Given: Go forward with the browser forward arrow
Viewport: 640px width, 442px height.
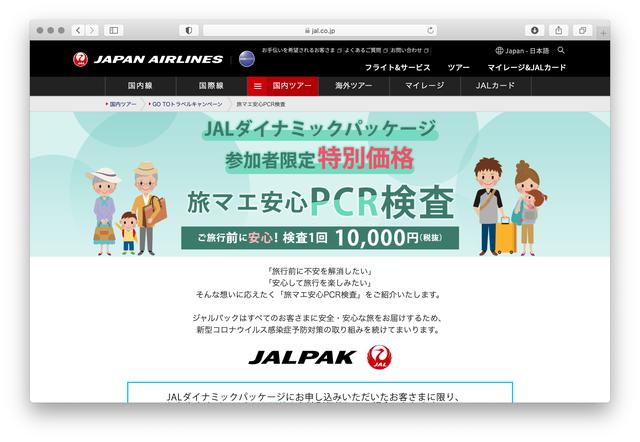Looking at the screenshot, I should coord(92,30).
